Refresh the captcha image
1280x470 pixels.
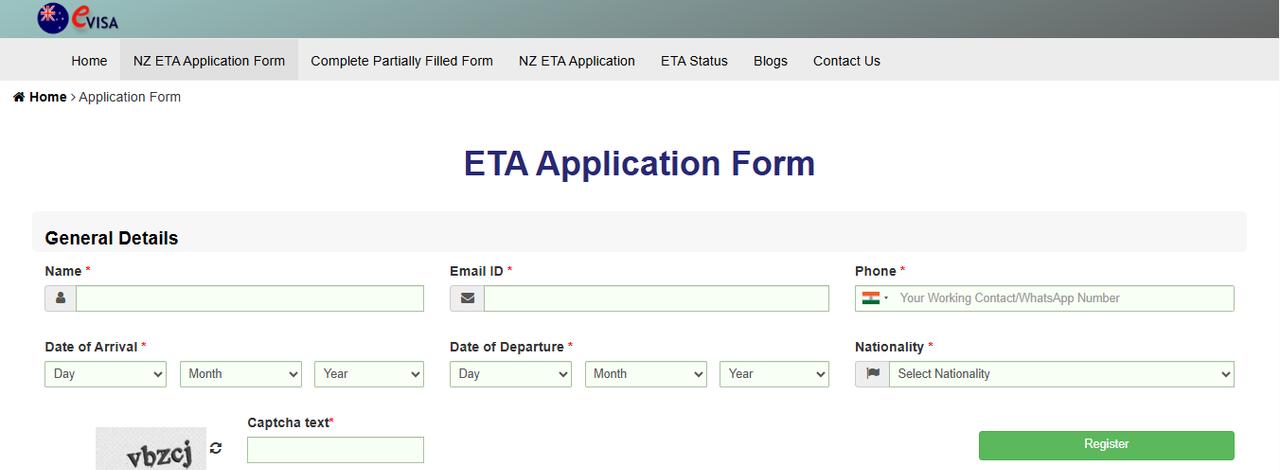click(x=216, y=449)
